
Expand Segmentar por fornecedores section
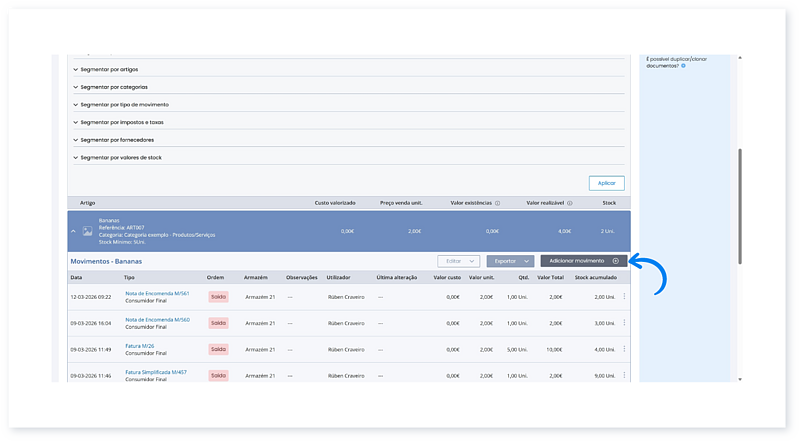117,139
